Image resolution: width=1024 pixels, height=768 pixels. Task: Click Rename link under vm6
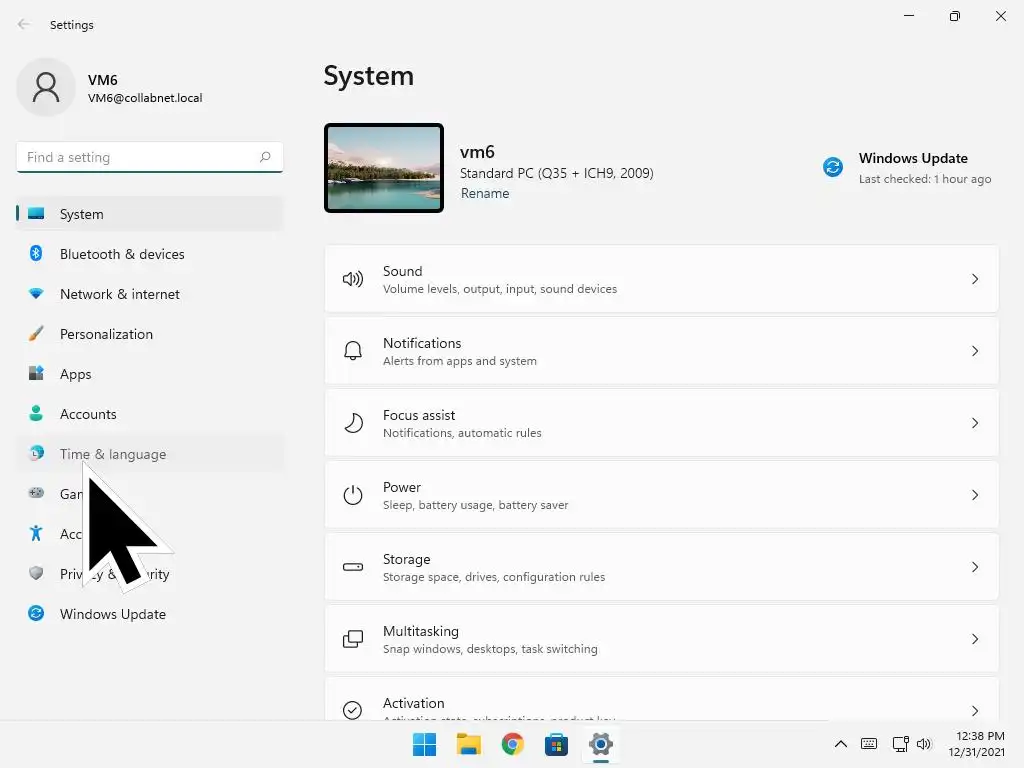pos(485,193)
